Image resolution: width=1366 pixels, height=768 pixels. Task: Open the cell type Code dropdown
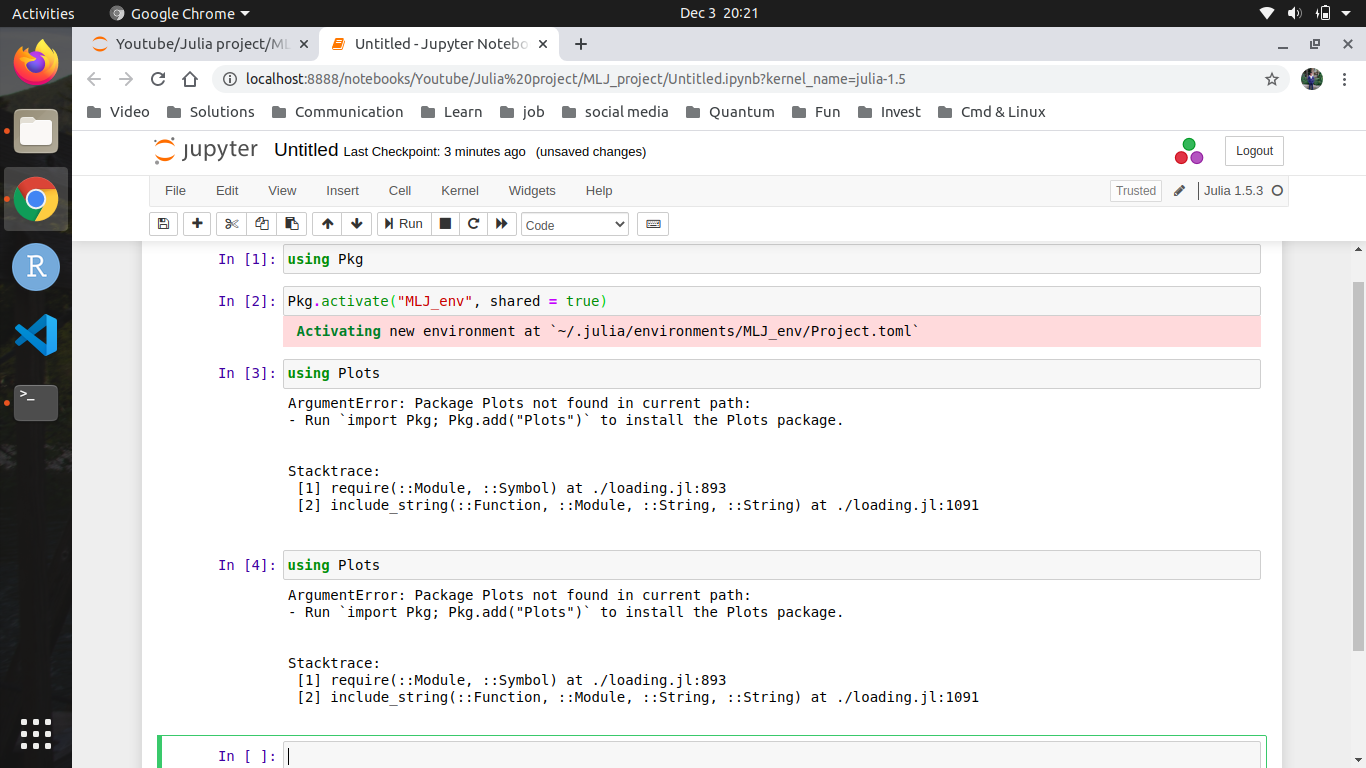click(x=575, y=225)
